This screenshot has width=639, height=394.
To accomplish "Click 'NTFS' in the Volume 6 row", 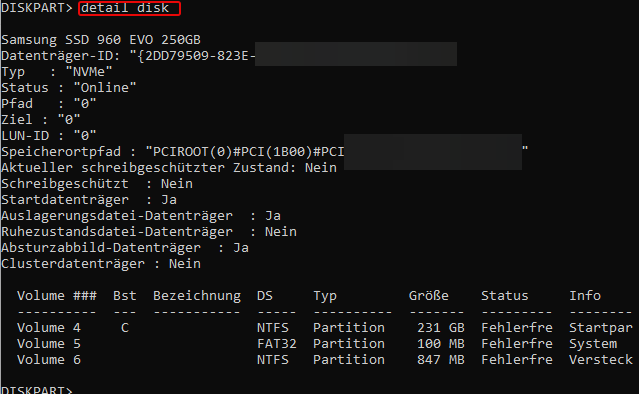I will [273, 359].
